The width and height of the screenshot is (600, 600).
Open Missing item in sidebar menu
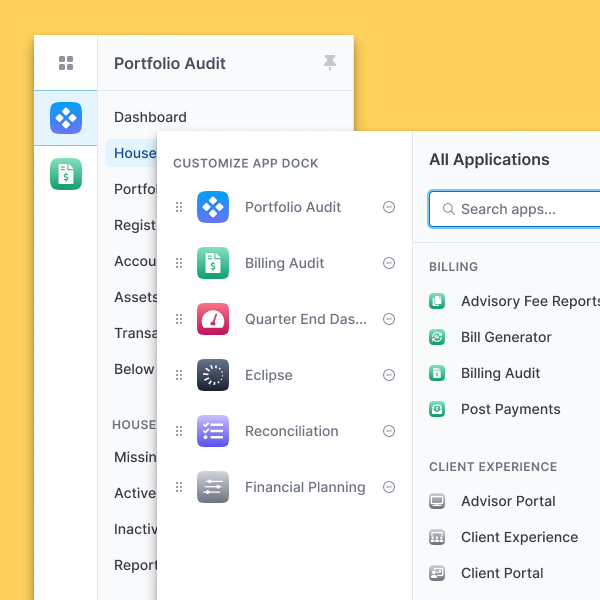tap(135, 457)
